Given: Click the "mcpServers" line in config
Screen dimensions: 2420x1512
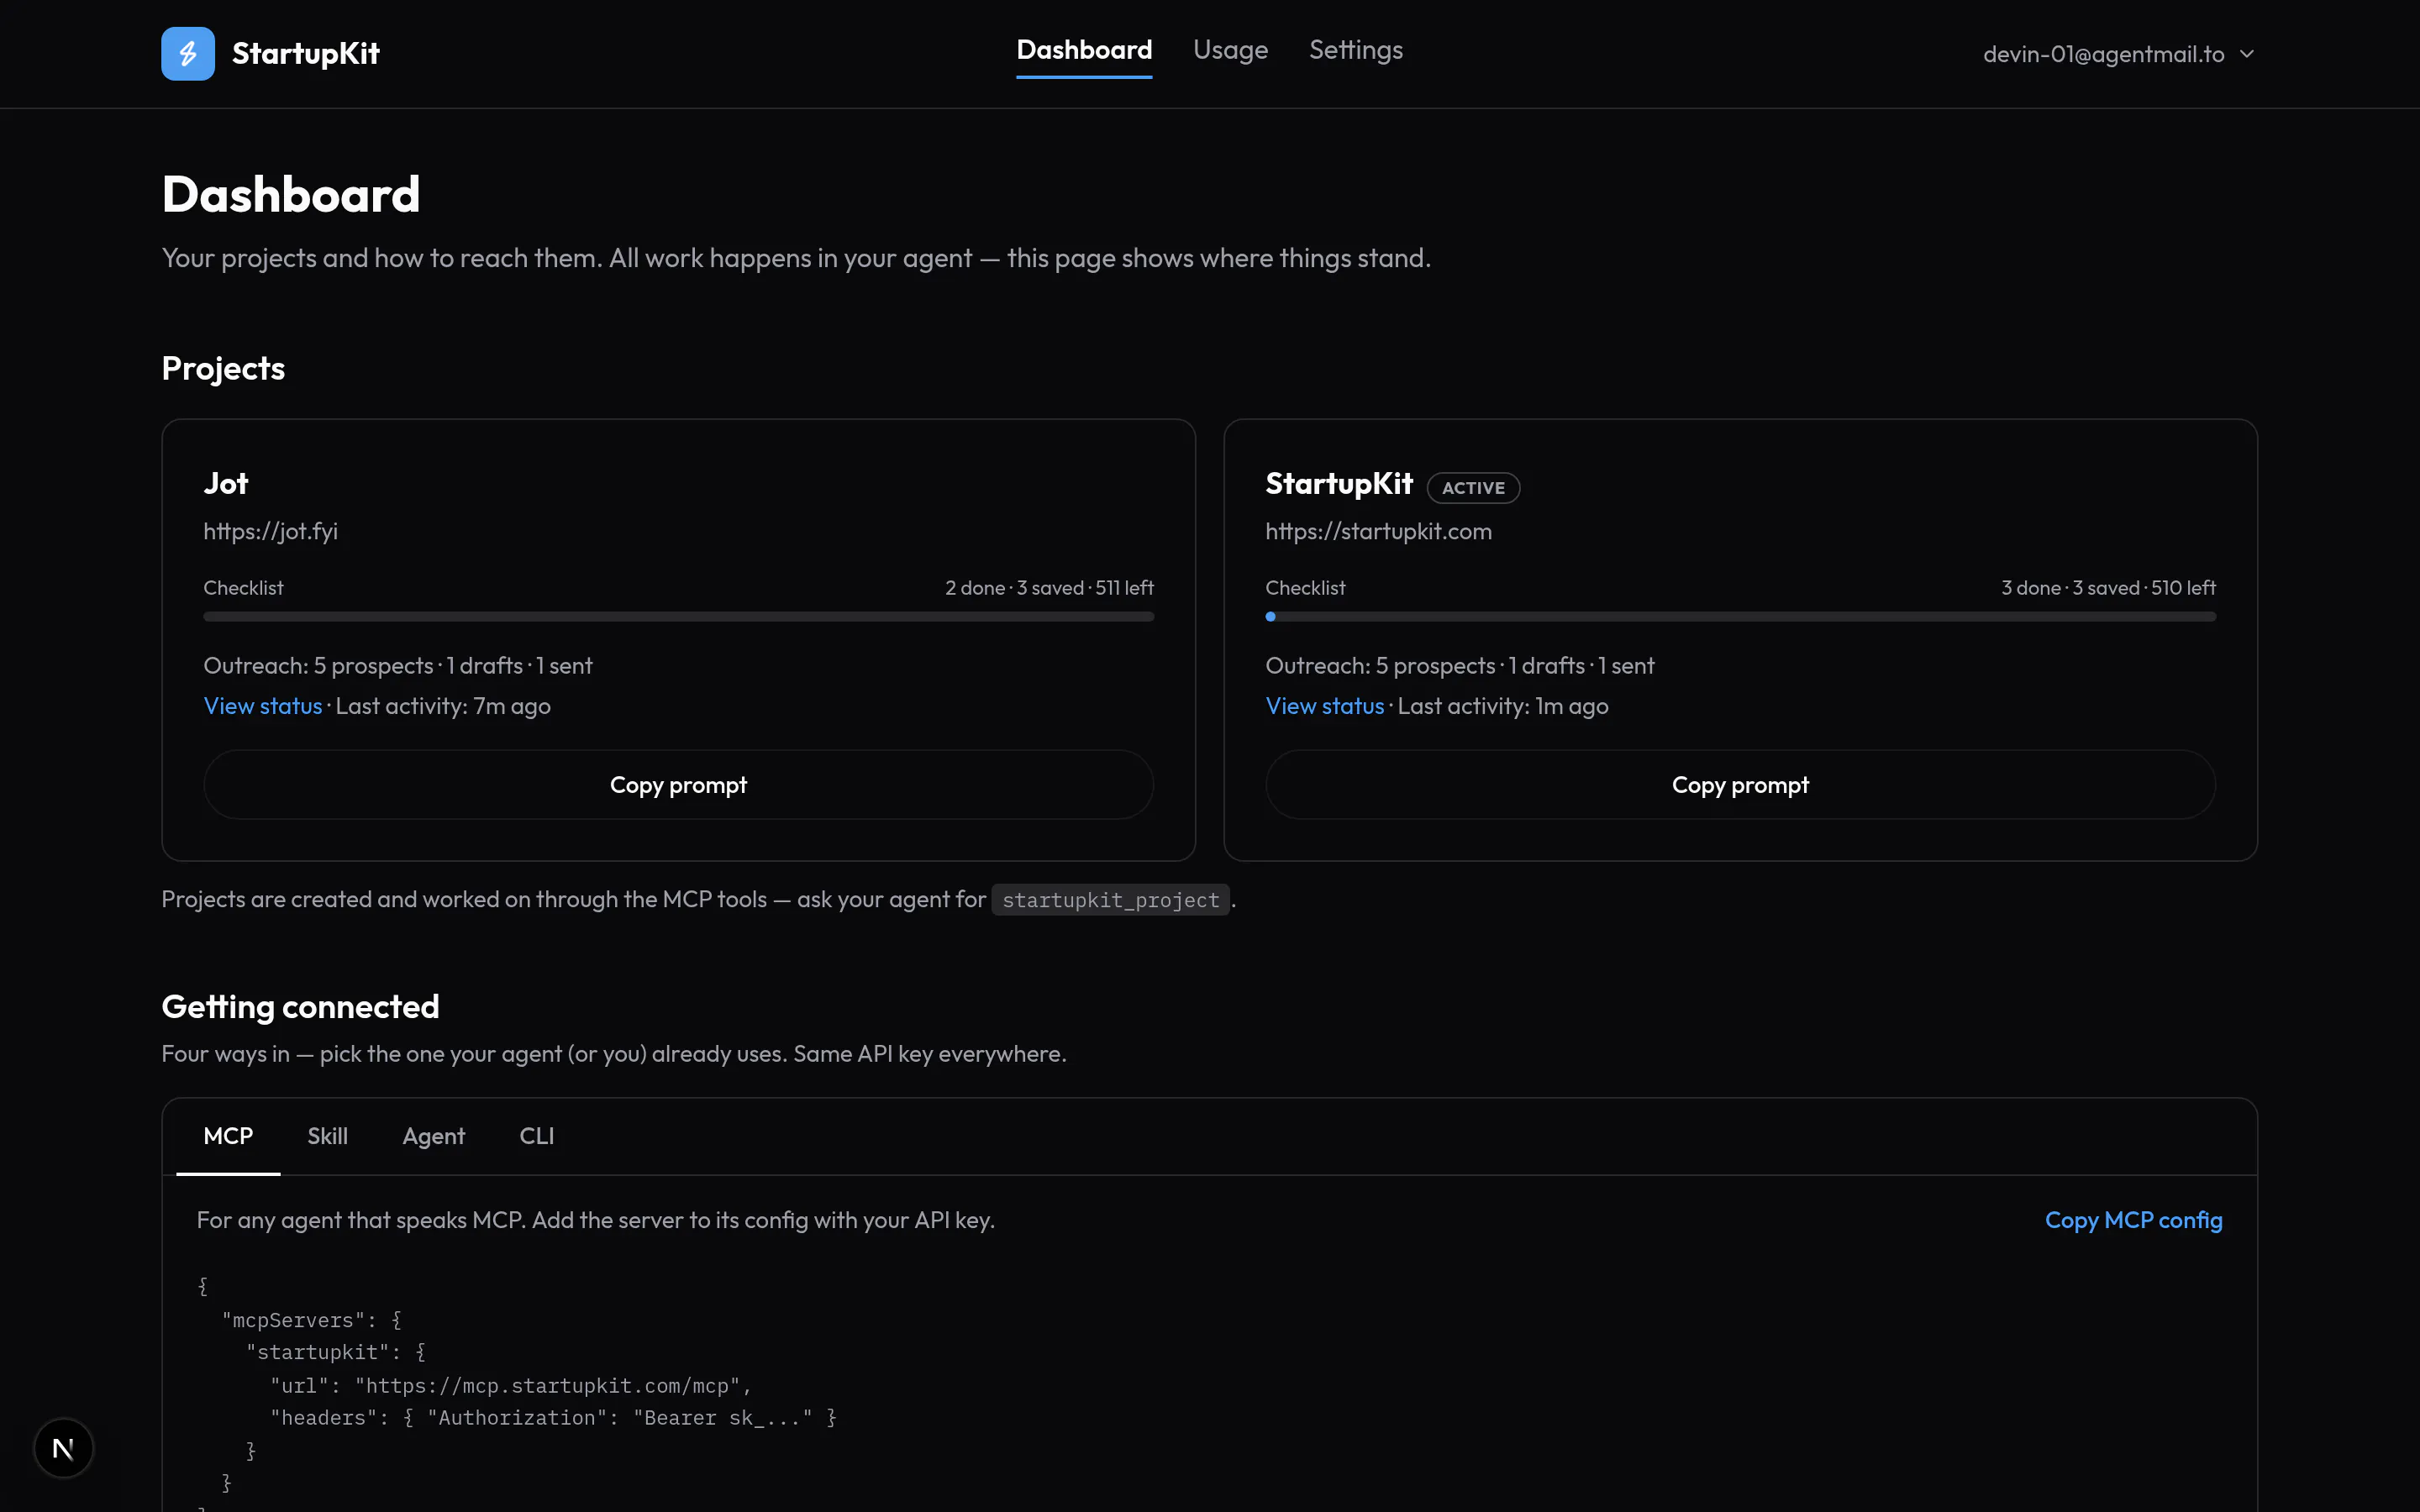Looking at the screenshot, I should [x=311, y=1320].
